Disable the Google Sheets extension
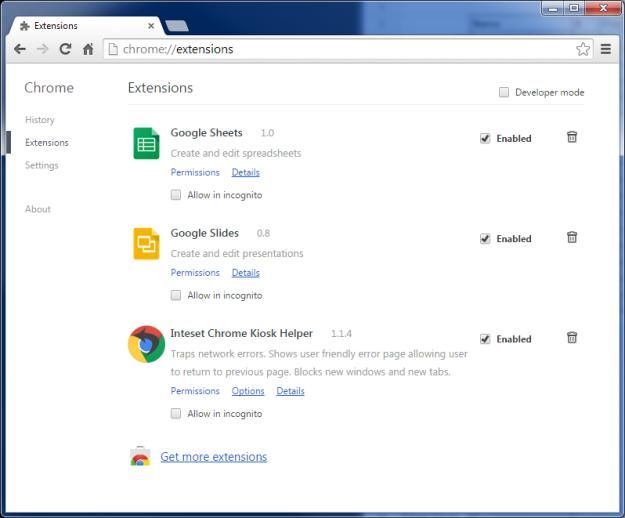The height and width of the screenshot is (518, 625). pyautogui.click(x=485, y=139)
